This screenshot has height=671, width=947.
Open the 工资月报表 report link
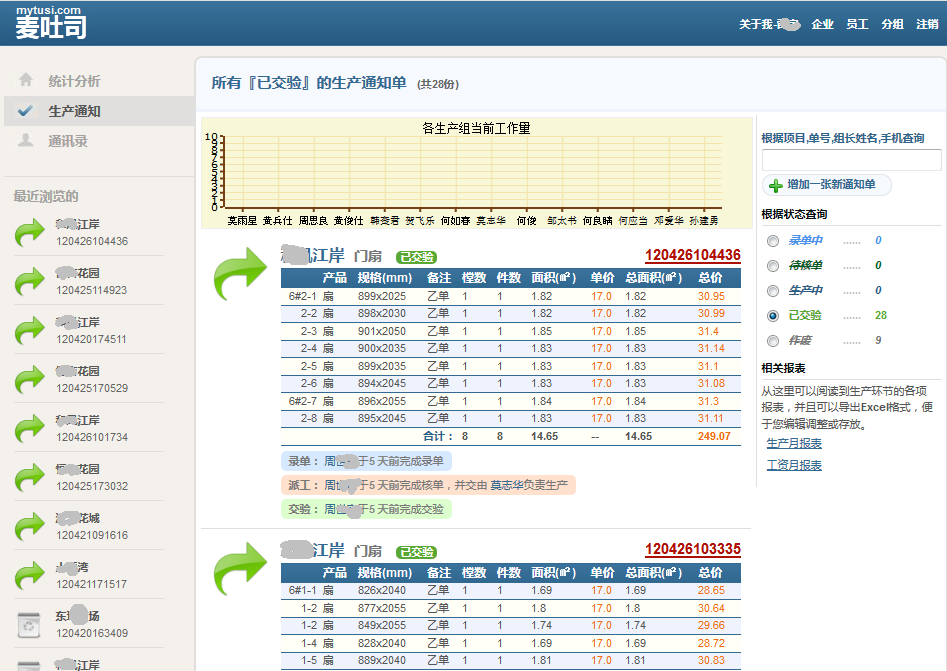point(794,466)
